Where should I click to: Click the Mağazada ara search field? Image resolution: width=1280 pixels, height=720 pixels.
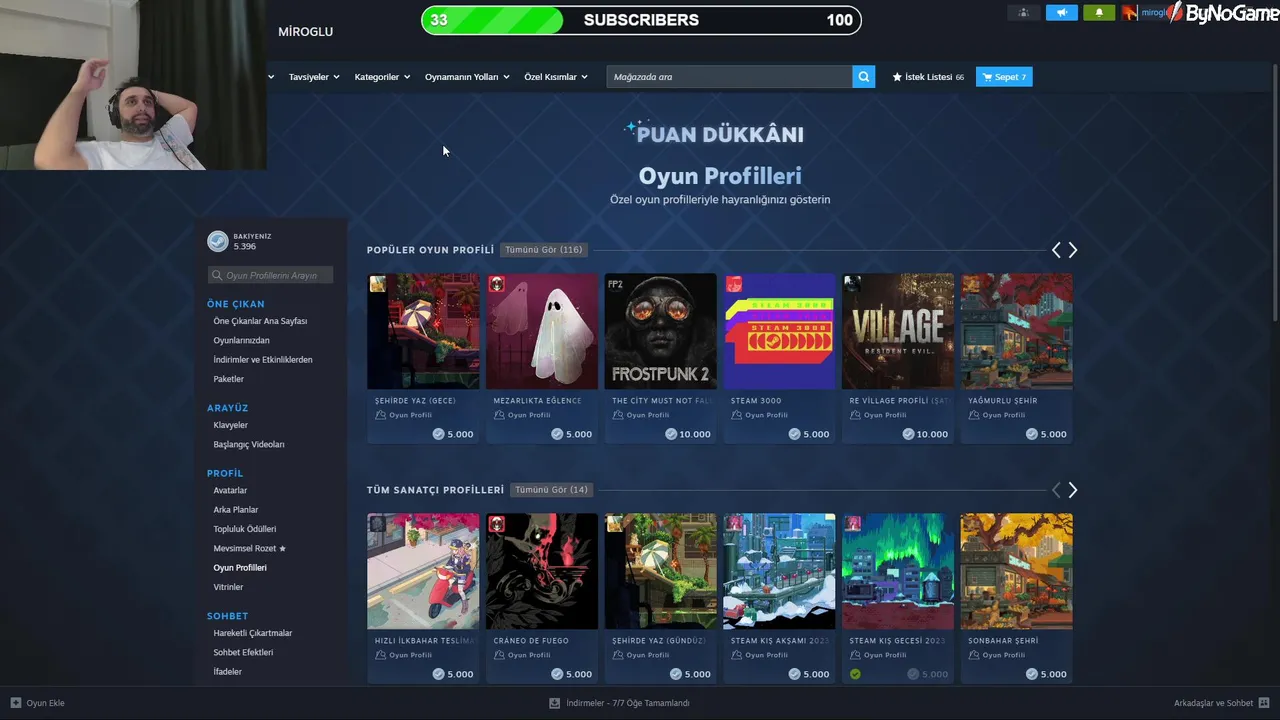729,77
